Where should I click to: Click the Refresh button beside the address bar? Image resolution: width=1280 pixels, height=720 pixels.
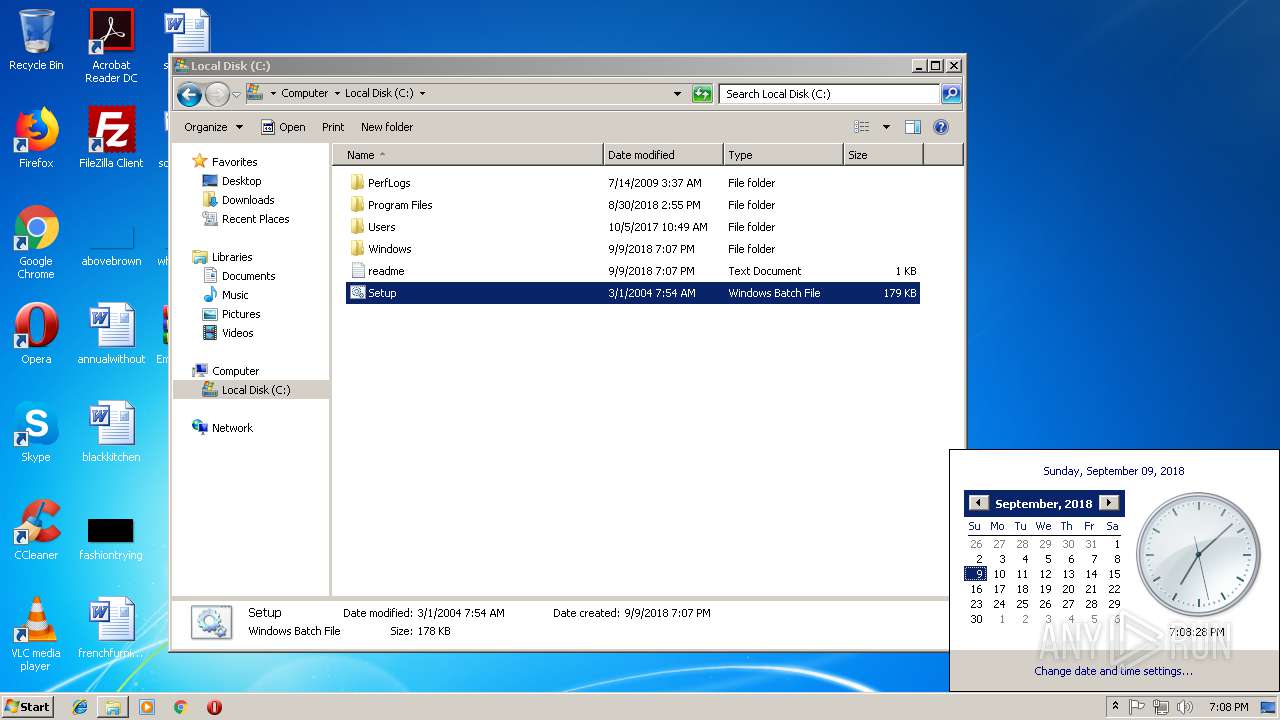pyautogui.click(x=702, y=94)
